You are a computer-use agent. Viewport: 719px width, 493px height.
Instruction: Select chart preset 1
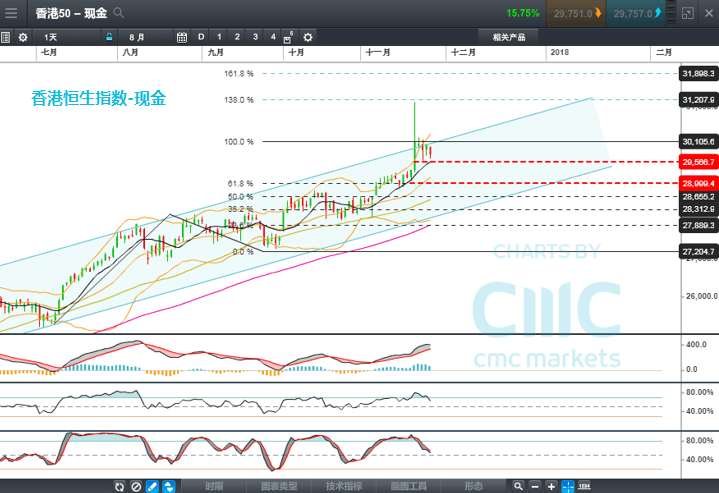pyautogui.click(x=219, y=37)
